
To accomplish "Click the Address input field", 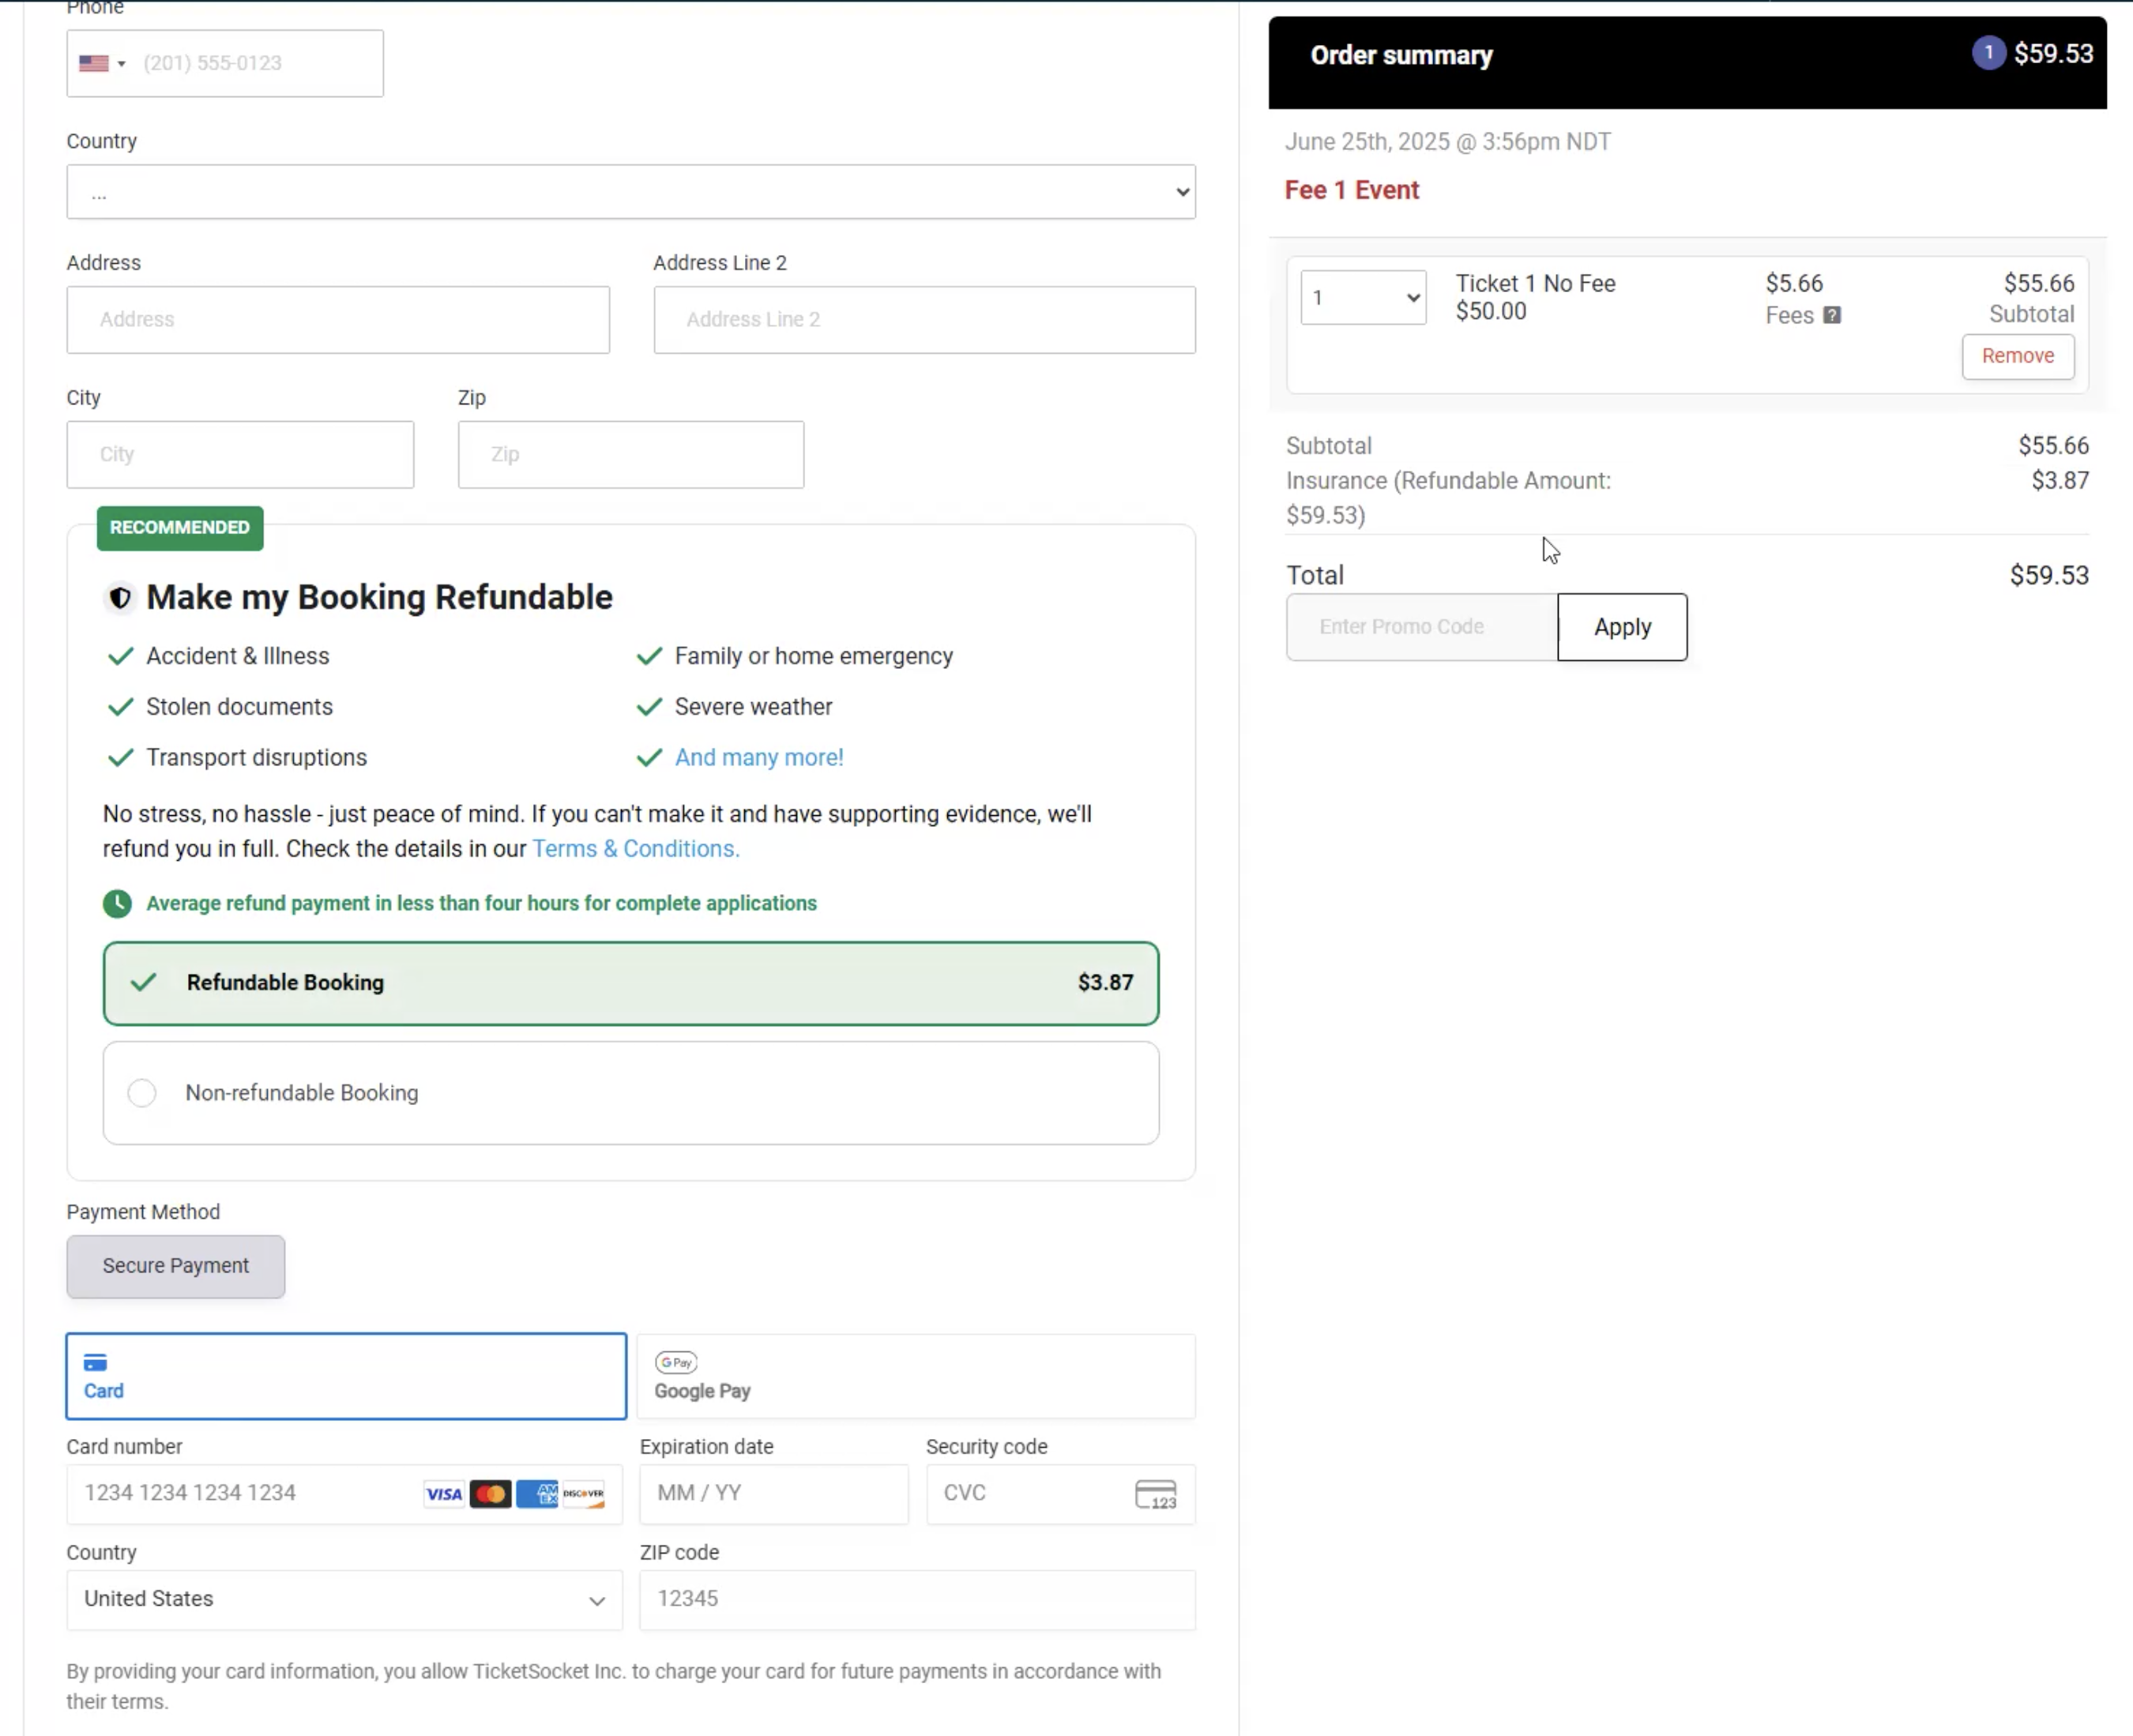I will point(338,320).
